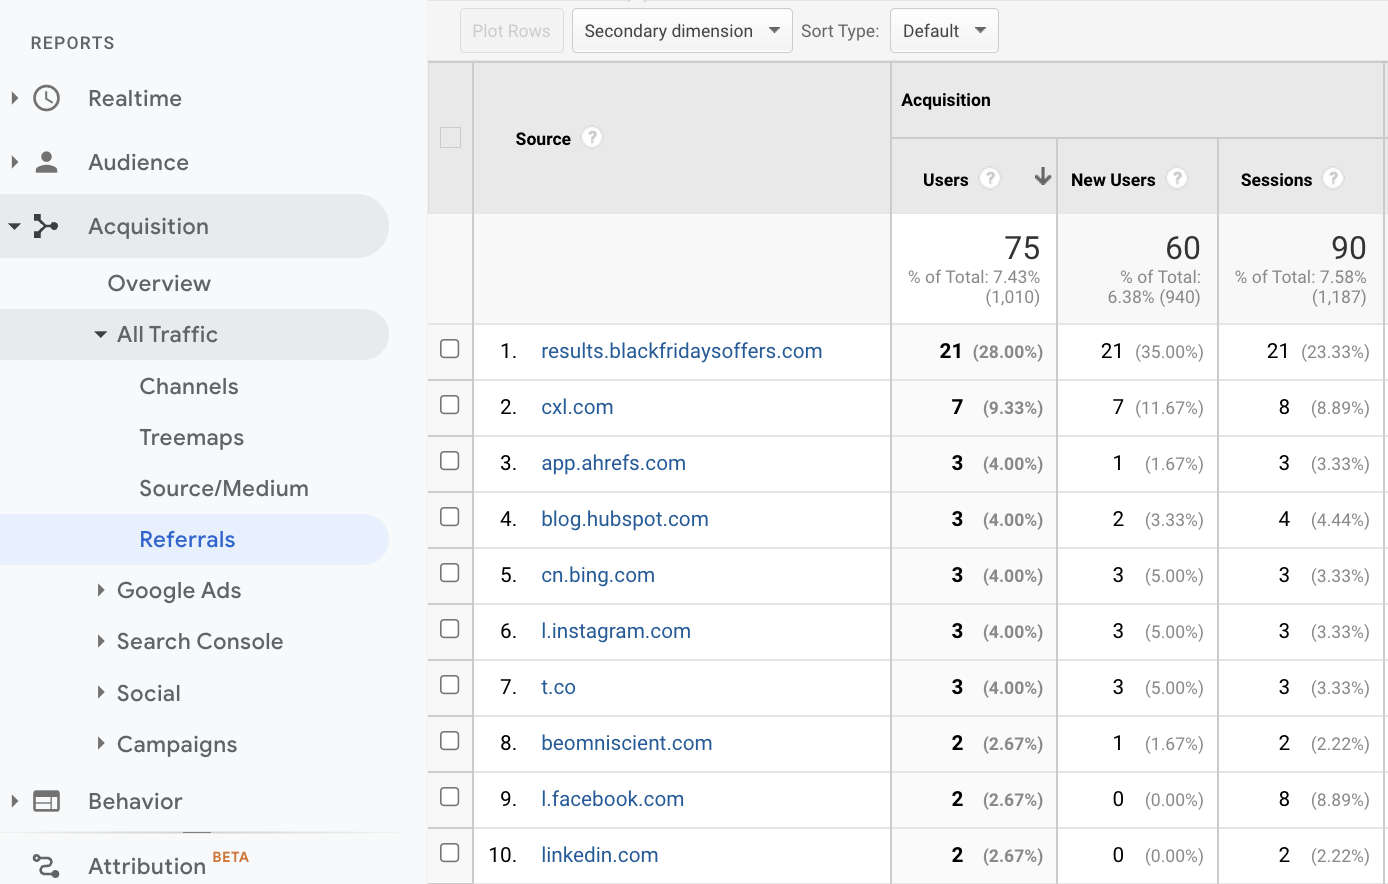The width and height of the screenshot is (1388, 884).
Task: Tick the checkbox for cxl.com row
Action: pos(450,405)
